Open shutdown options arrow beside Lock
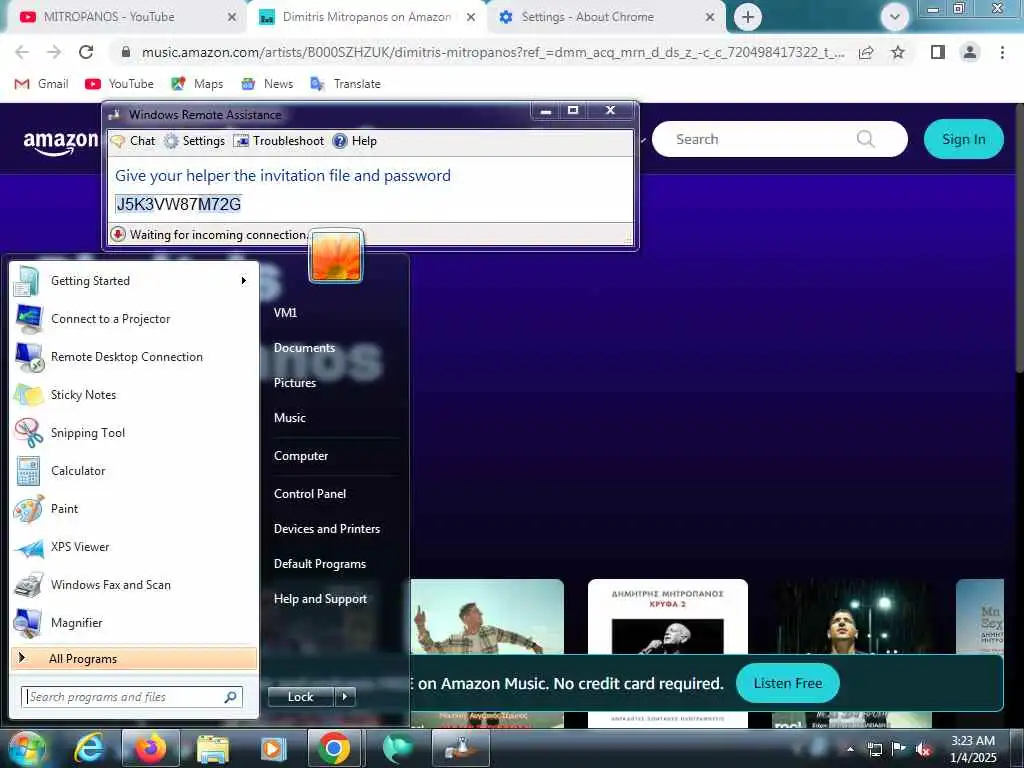This screenshot has width=1024, height=768. [345, 697]
